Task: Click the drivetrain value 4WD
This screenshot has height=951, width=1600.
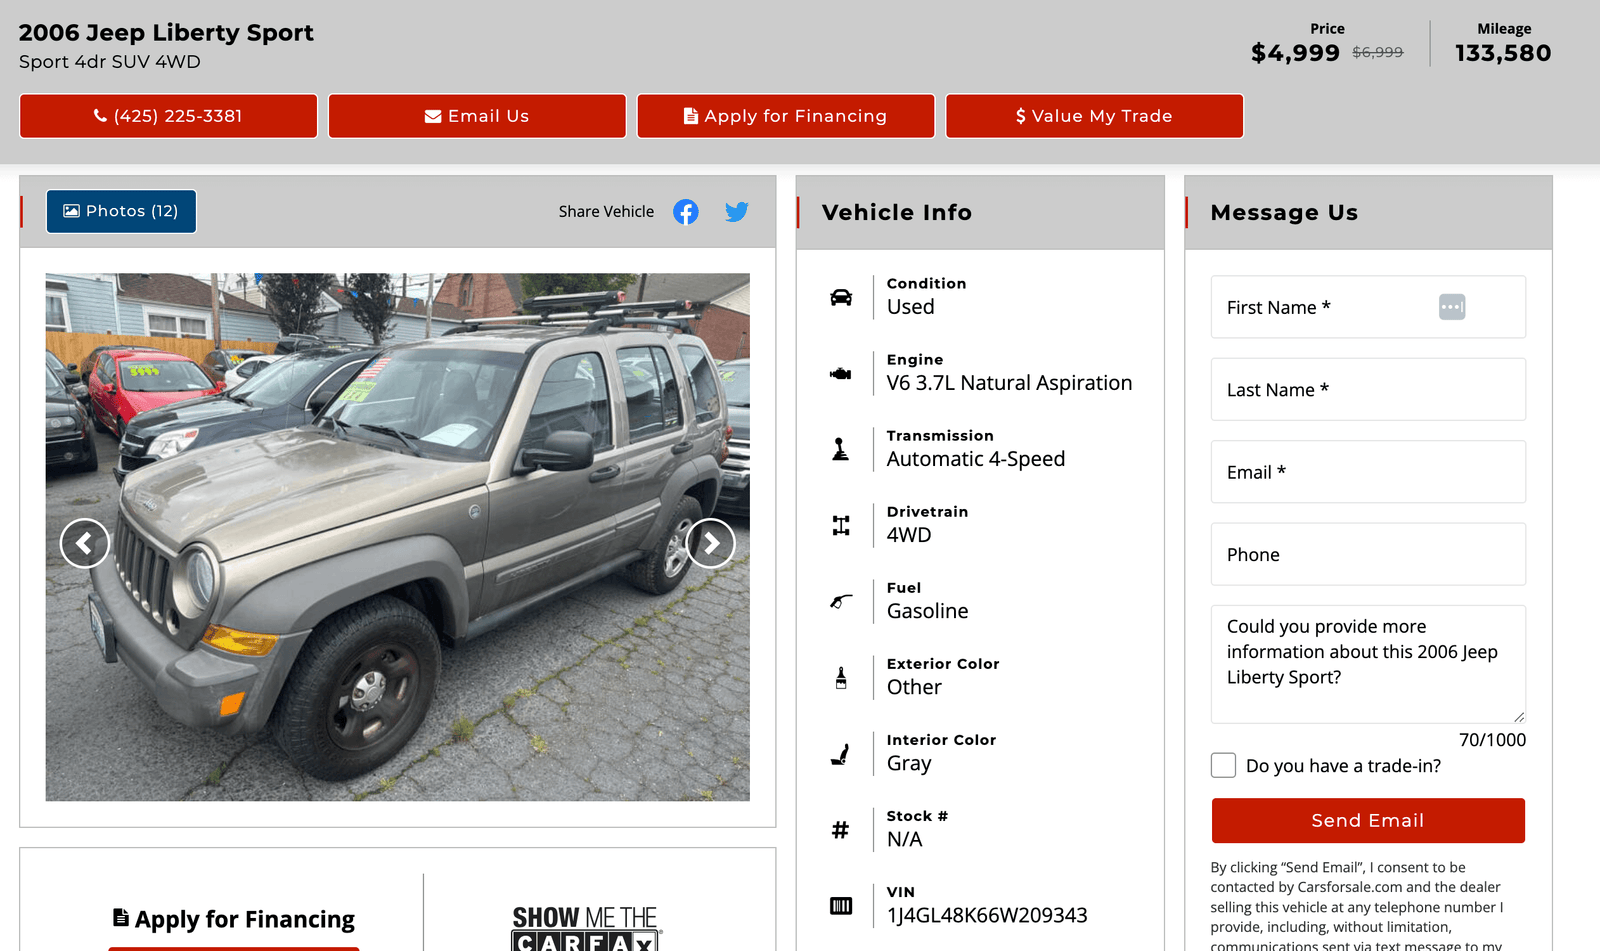Action: pos(909,535)
